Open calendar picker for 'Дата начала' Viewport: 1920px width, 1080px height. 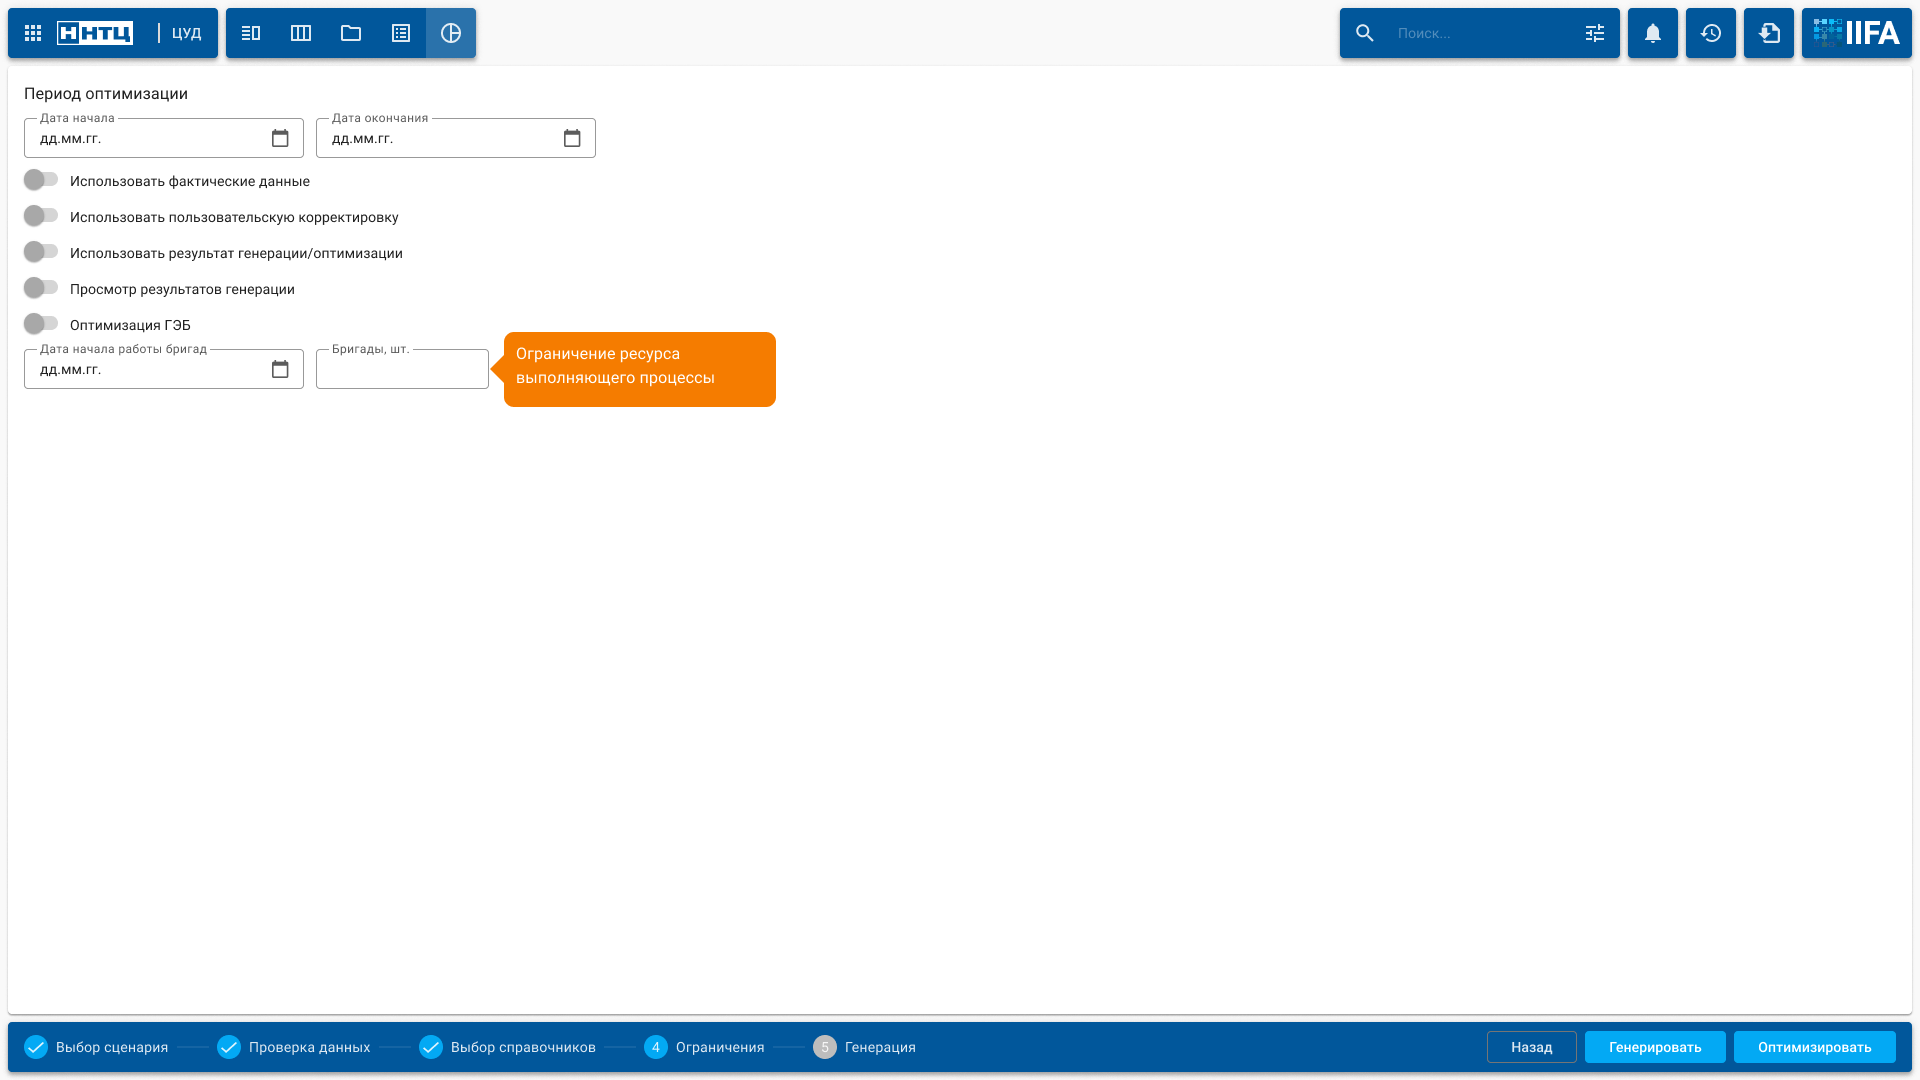coord(280,138)
